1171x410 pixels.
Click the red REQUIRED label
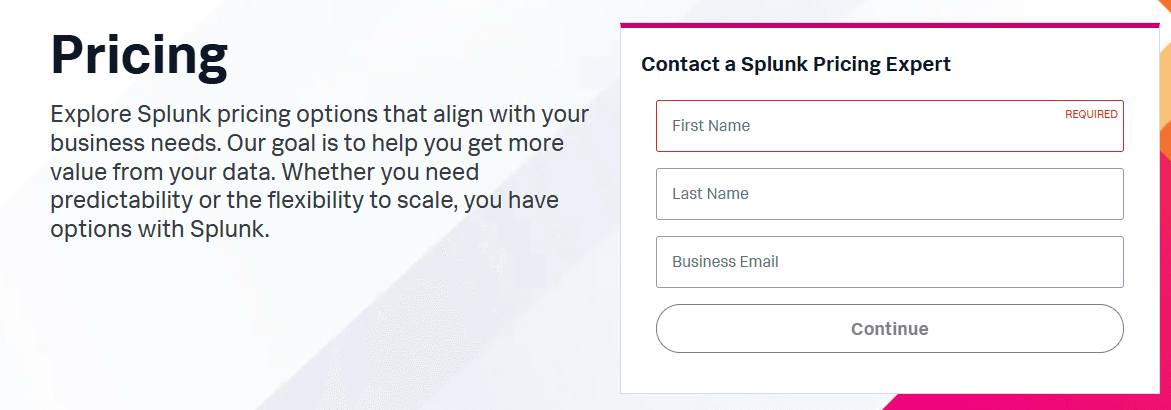coord(1091,114)
